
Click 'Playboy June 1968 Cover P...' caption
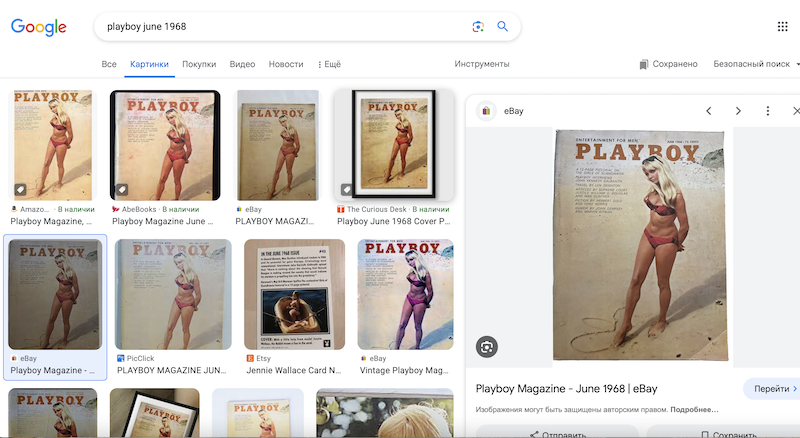pyautogui.click(x=393, y=222)
